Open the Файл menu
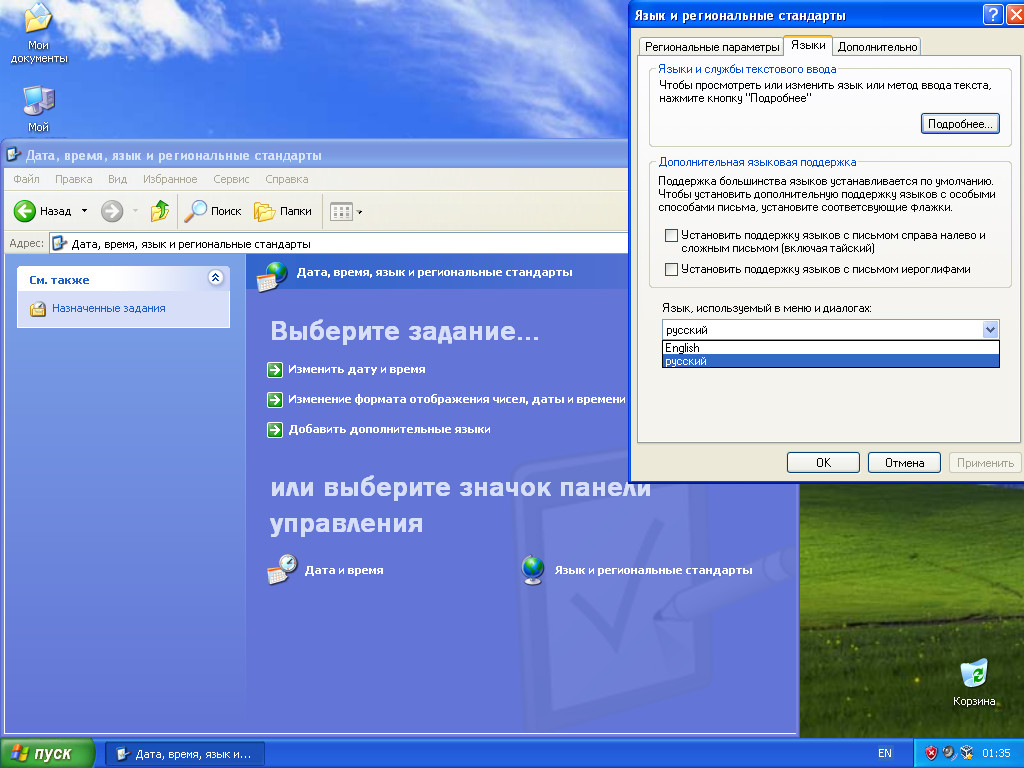Screen dimensions: 1024x768 tap(26, 179)
